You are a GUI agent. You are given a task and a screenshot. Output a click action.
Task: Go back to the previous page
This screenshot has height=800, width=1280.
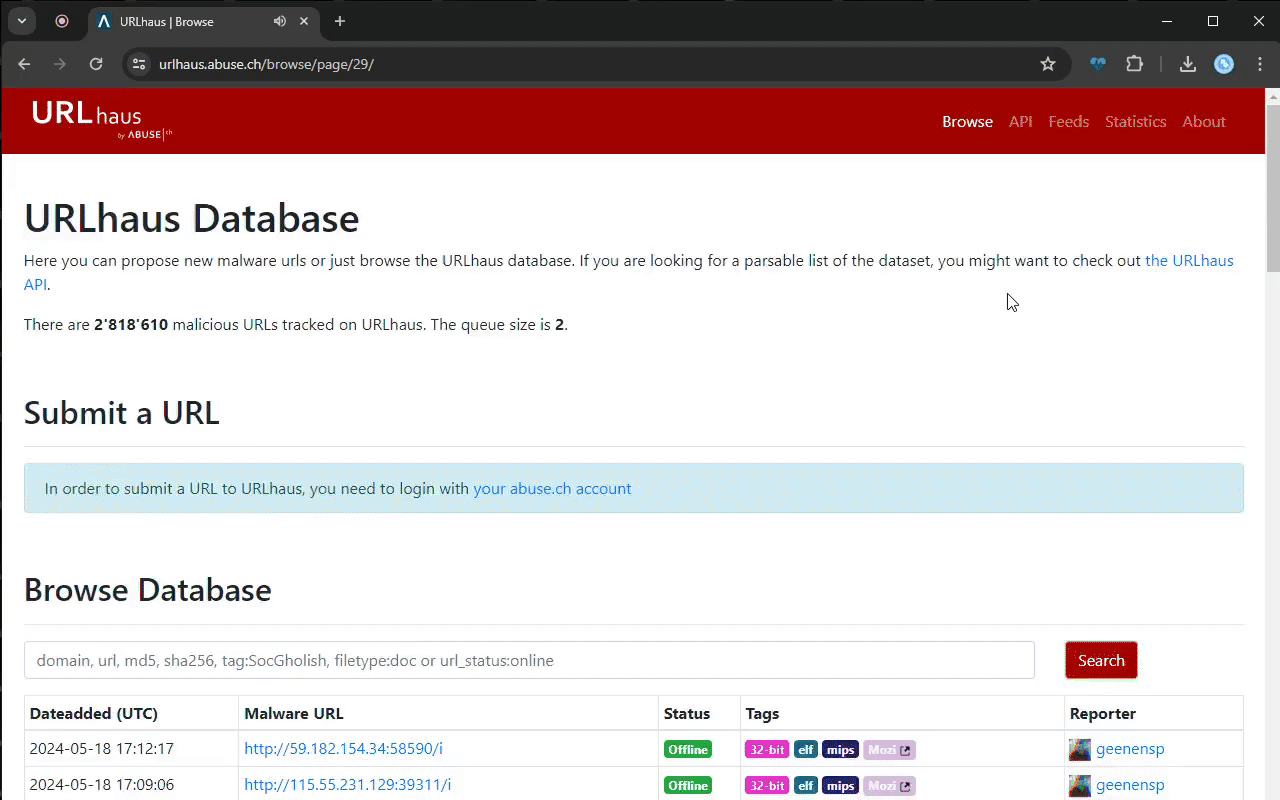(x=24, y=64)
